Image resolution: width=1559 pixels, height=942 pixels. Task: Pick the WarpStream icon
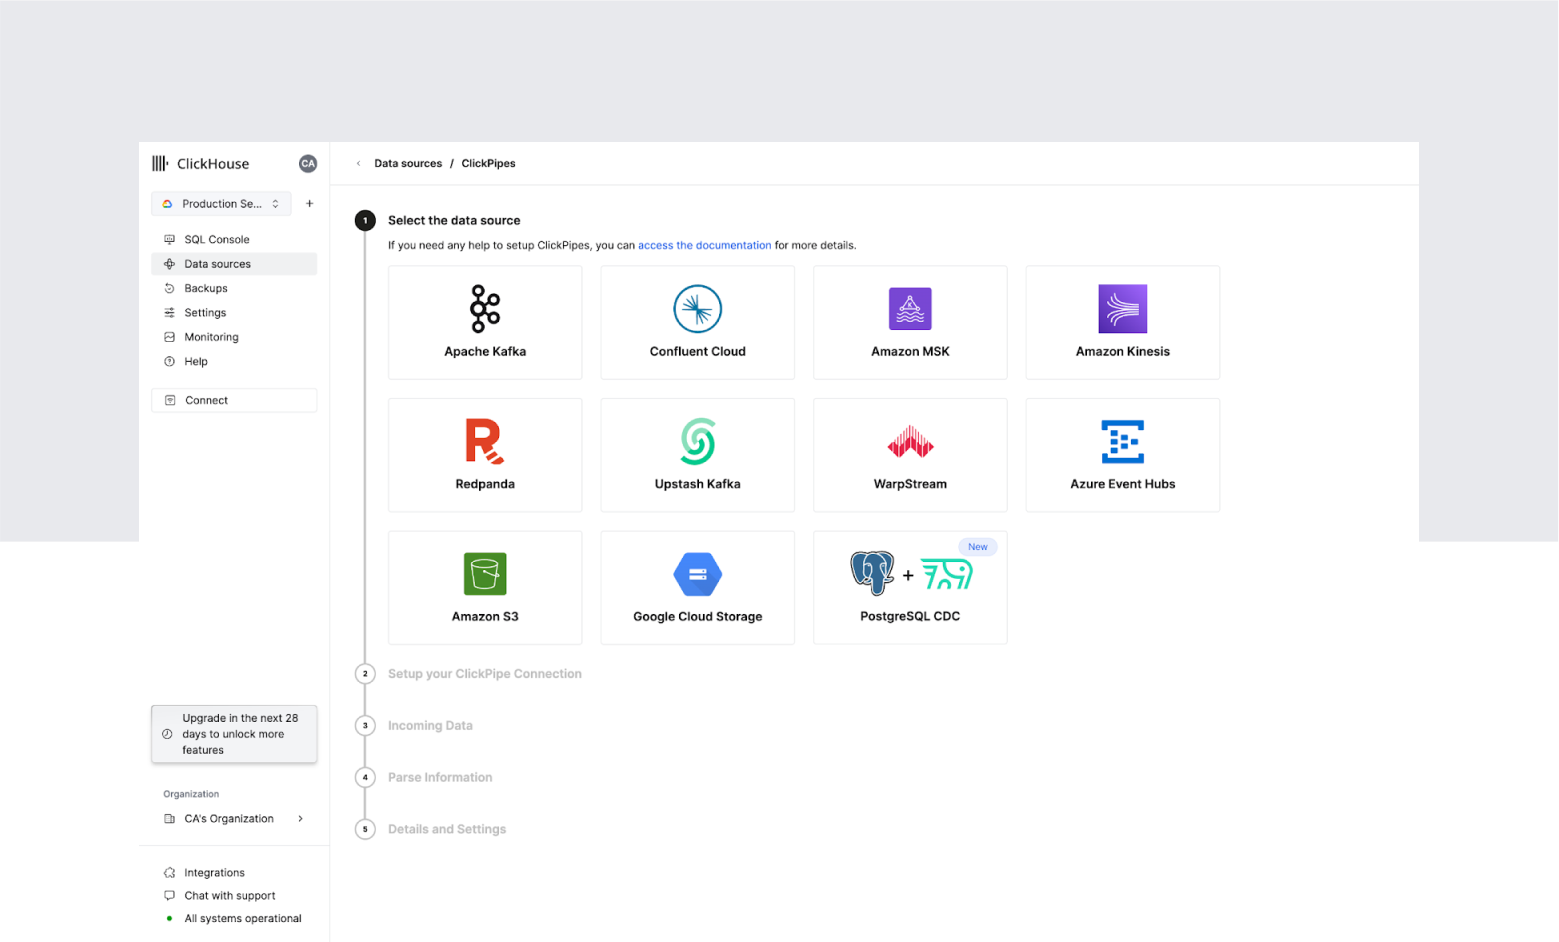(x=910, y=441)
